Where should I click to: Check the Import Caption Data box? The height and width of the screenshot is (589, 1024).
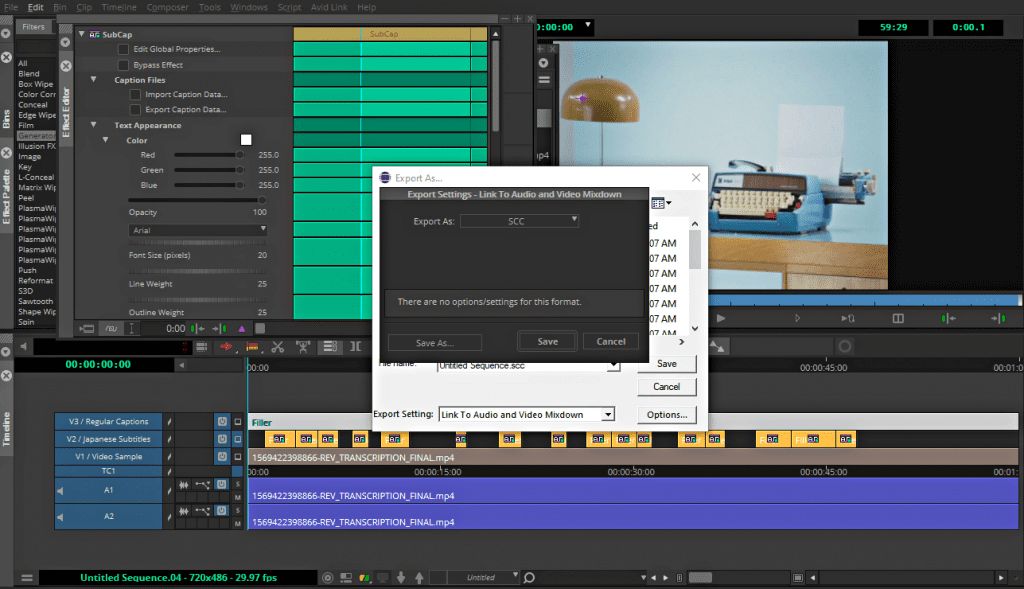[x=135, y=94]
